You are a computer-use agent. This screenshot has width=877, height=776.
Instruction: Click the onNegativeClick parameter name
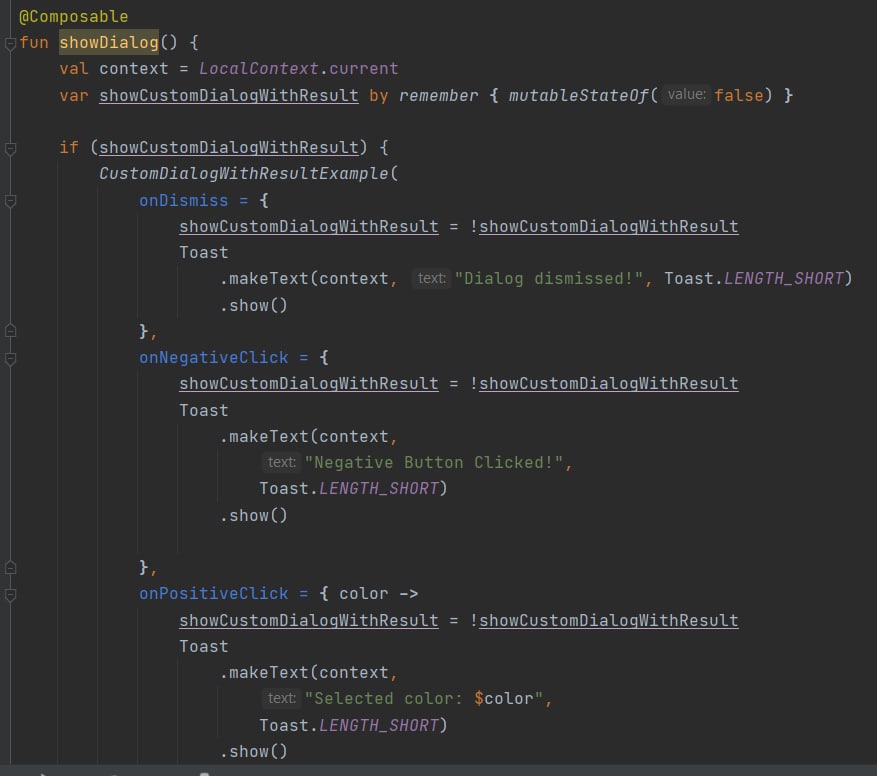214,358
